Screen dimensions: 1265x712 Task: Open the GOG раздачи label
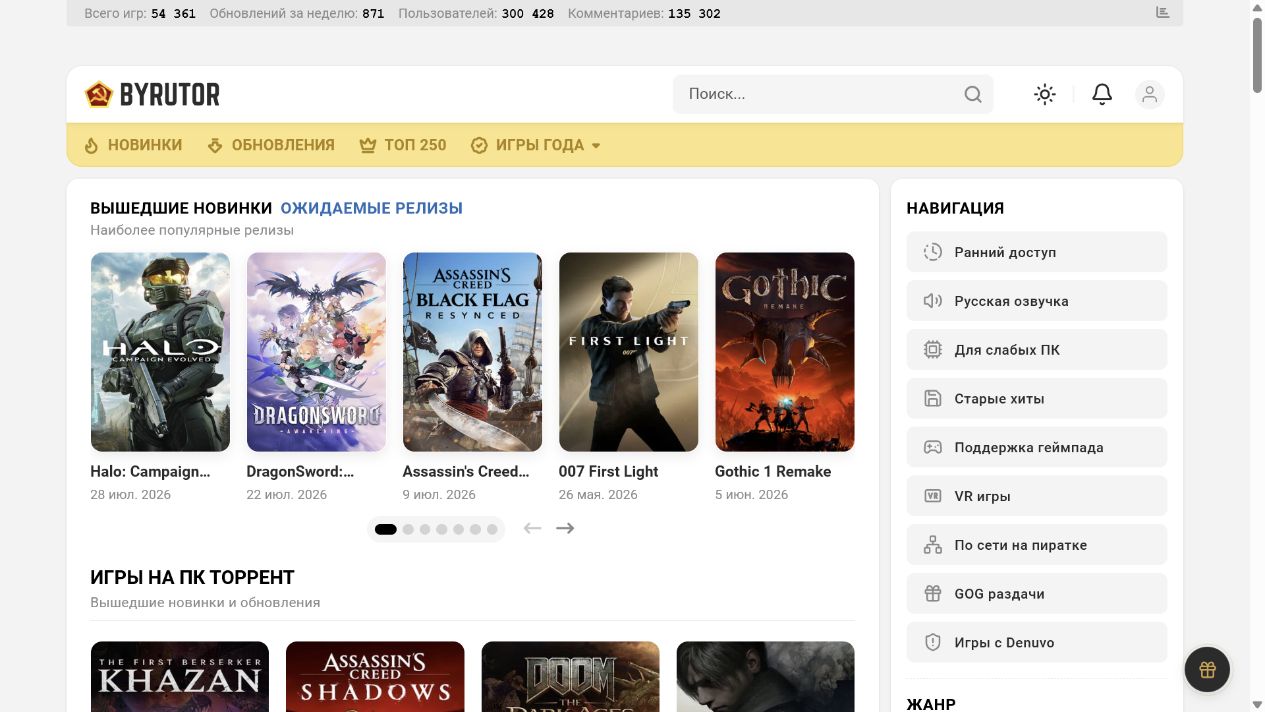point(999,594)
